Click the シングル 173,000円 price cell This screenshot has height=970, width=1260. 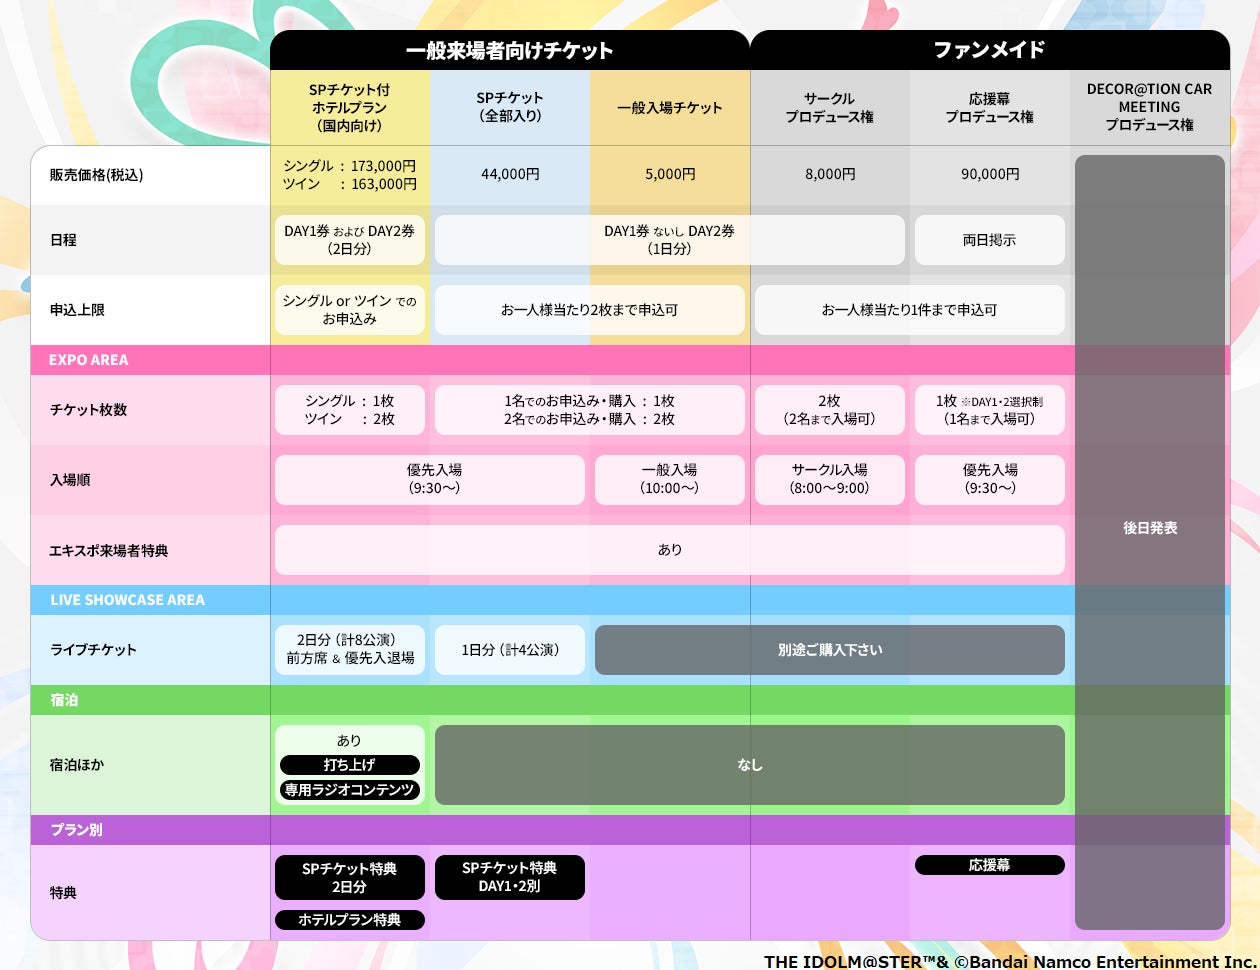tap(350, 175)
